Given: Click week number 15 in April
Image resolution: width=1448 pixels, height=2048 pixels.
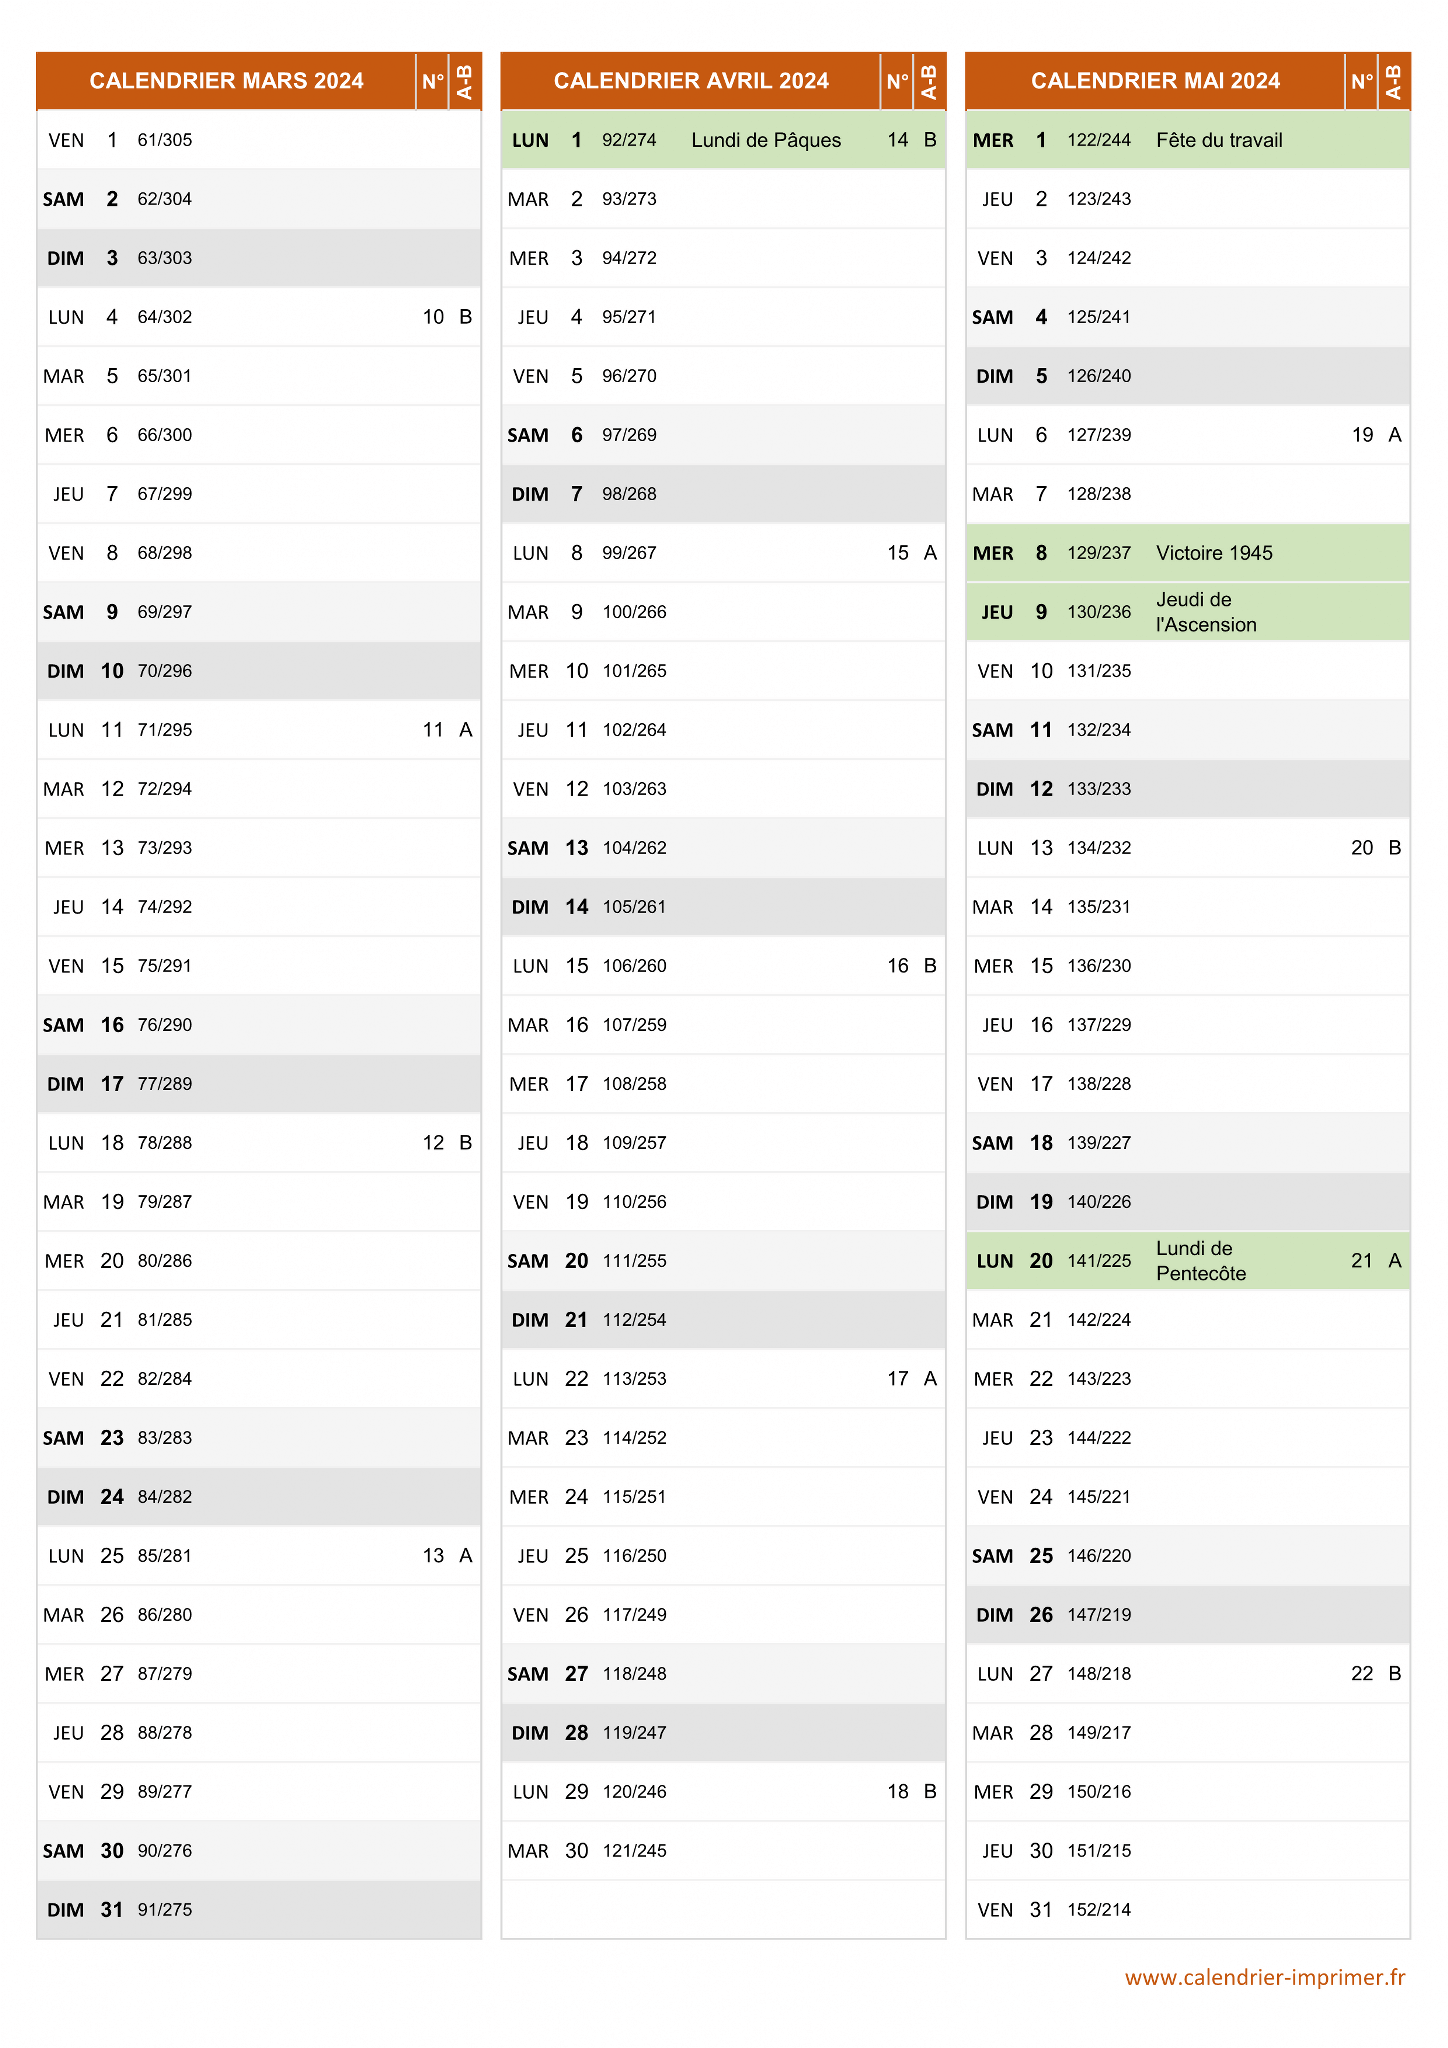Looking at the screenshot, I should click(x=898, y=553).
